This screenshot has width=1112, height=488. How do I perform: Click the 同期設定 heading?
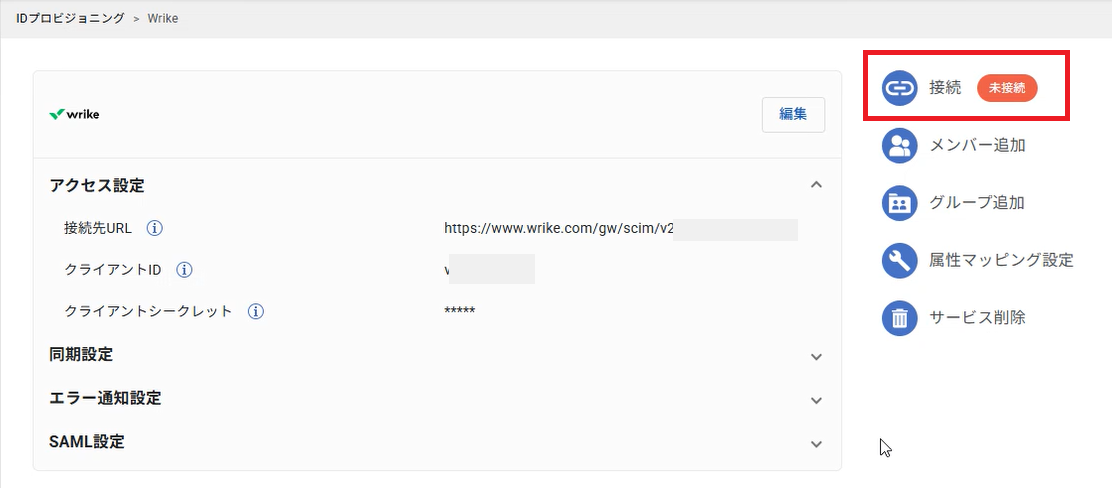(x=81, y=355)
